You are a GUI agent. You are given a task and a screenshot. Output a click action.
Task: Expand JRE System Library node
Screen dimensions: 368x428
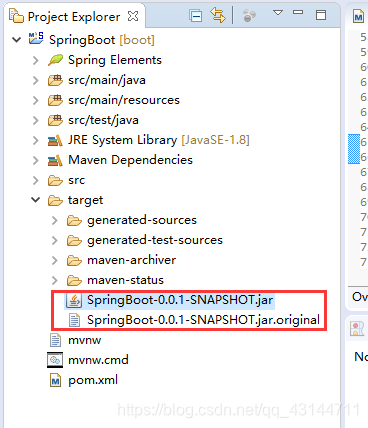[35, 140]
